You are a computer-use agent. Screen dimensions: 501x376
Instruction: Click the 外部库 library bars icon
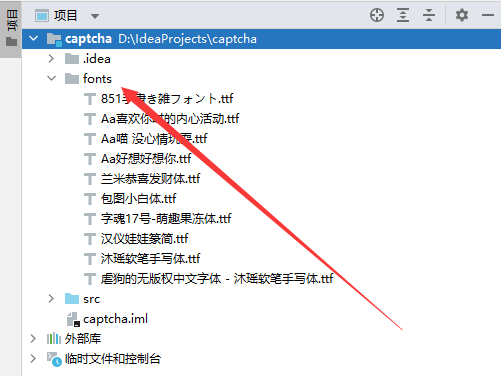tap(54, 339)
